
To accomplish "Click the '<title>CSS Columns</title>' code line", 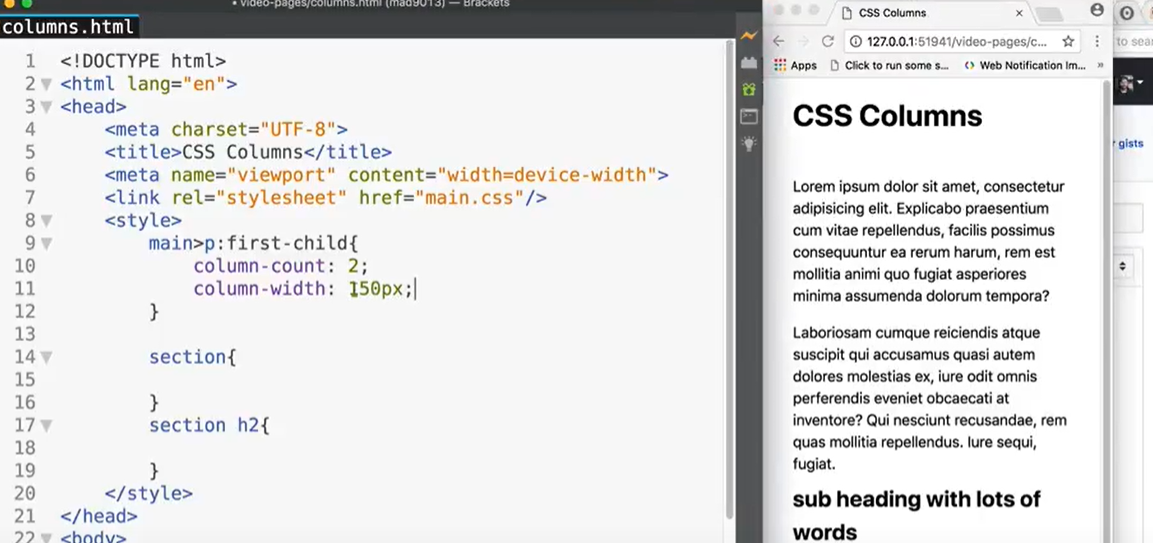I will 248,152.
